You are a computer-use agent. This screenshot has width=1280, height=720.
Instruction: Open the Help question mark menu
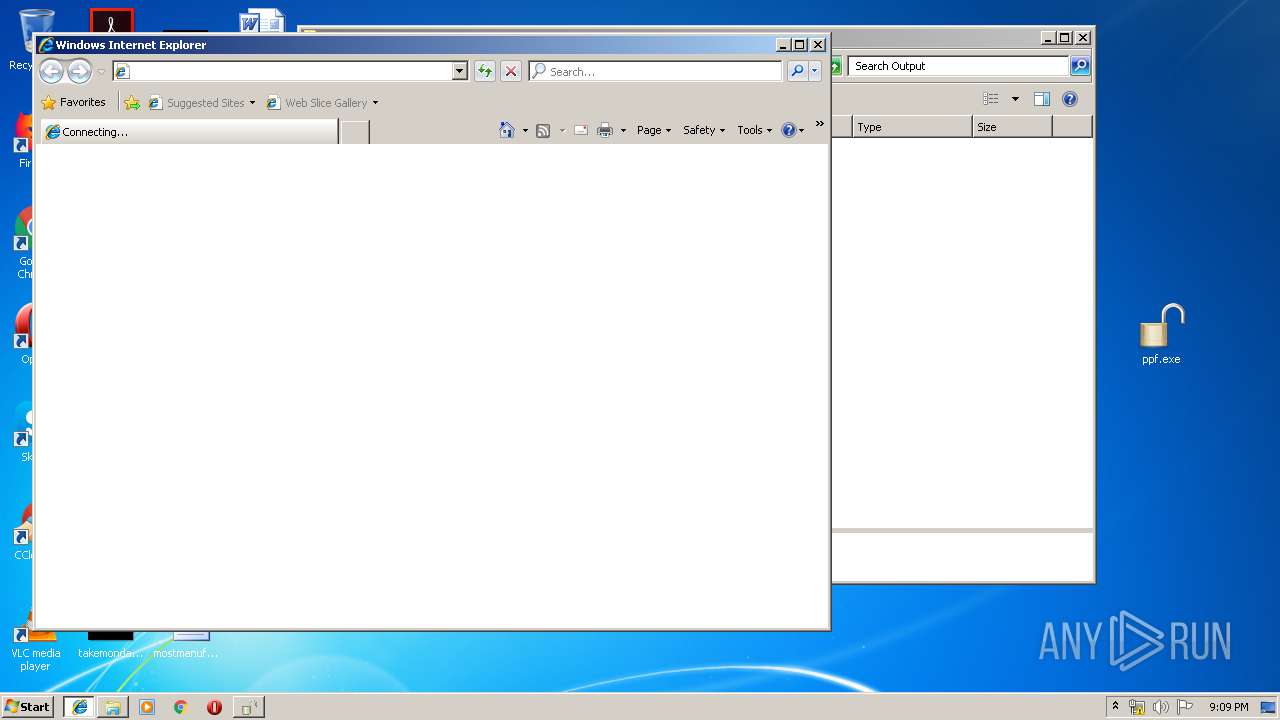click(x=793, y=130)
